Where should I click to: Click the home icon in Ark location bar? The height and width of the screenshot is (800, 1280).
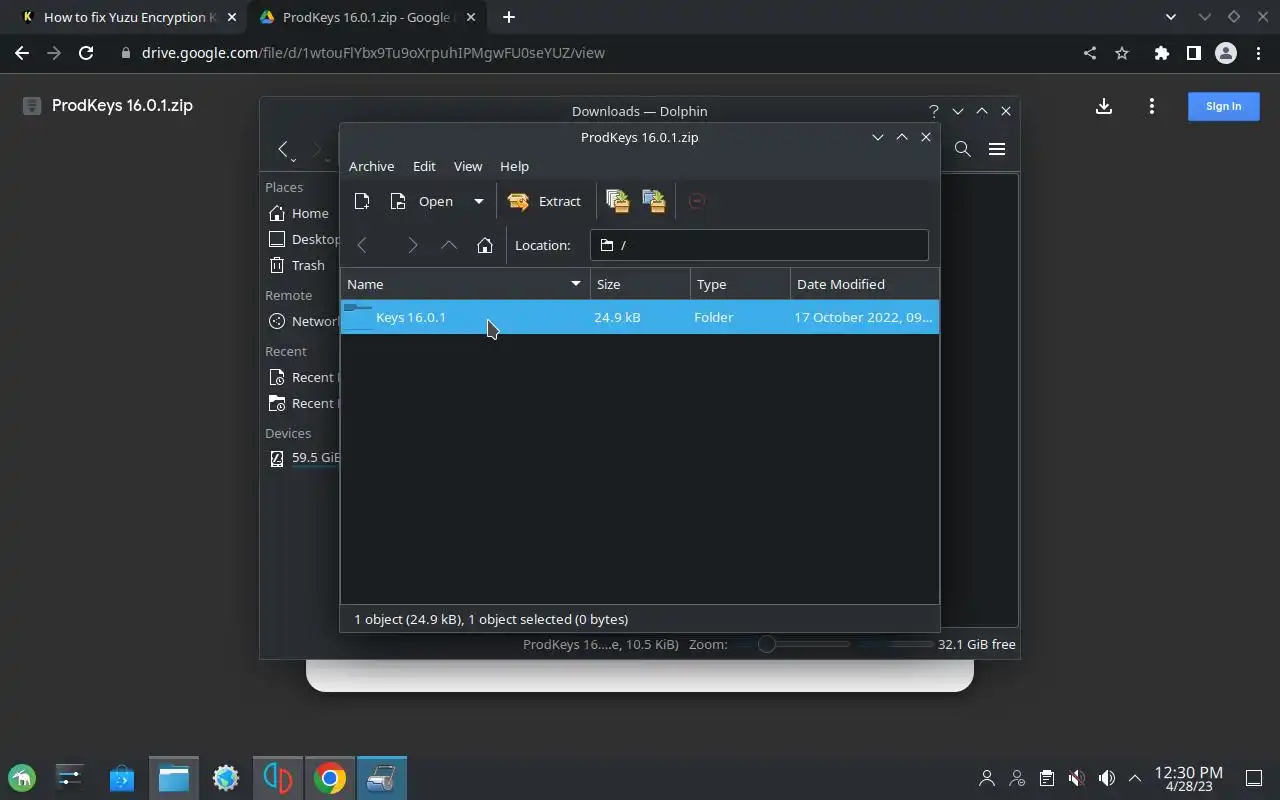click(485, 245)
